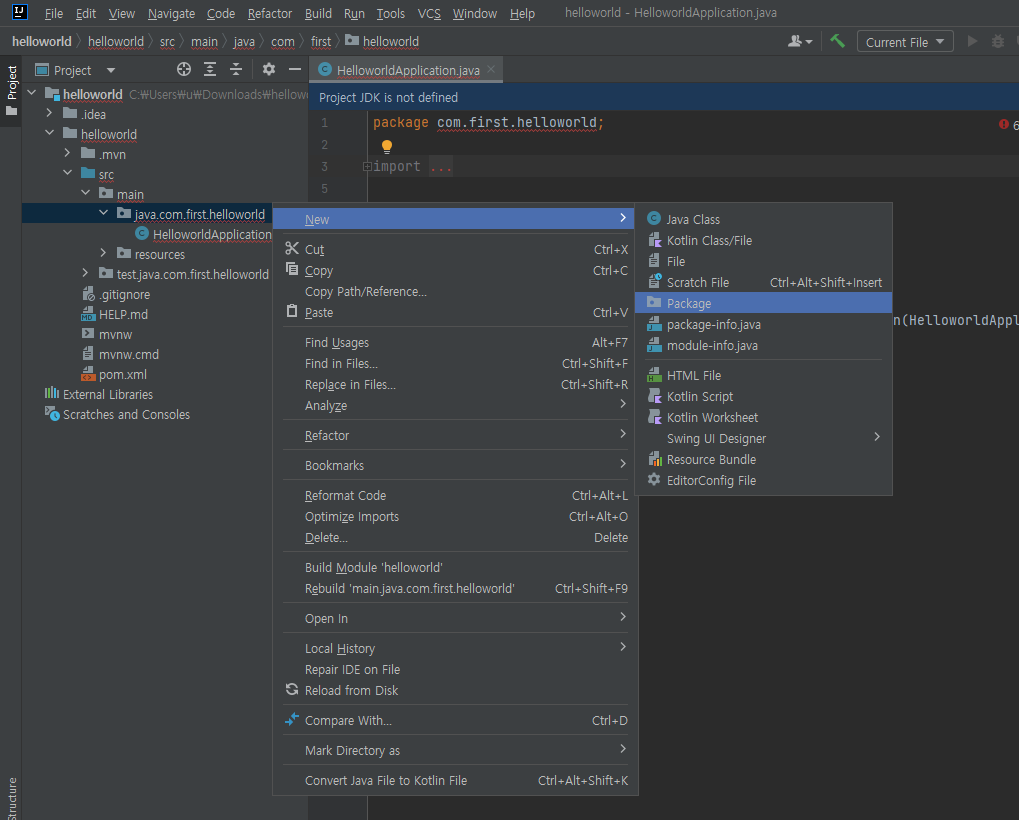This screenshot has height=820, width=1019.
Task: Click Find Usages in context menu
Action: pyautogui.click(x=456, y=342)
